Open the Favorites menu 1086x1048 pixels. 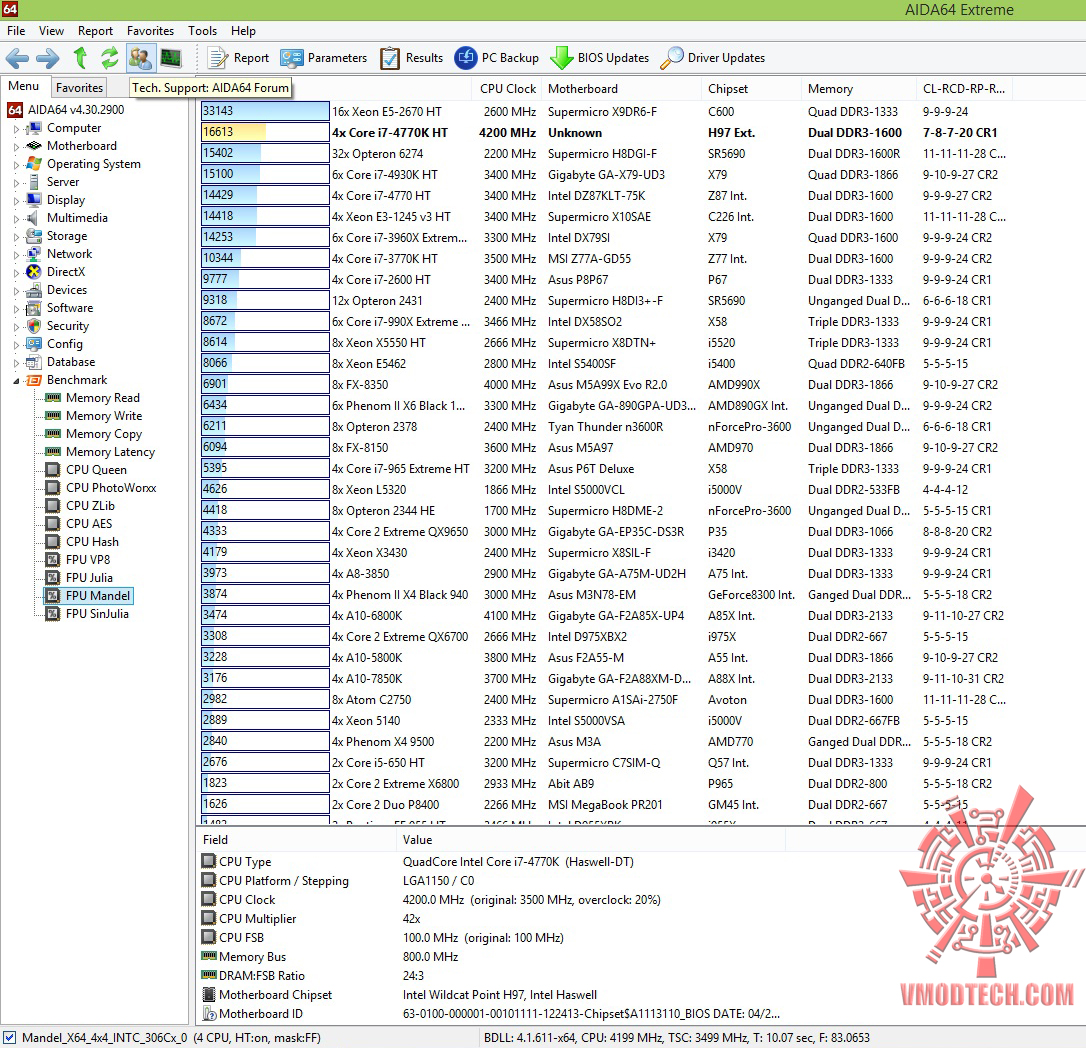pos(150,30)
